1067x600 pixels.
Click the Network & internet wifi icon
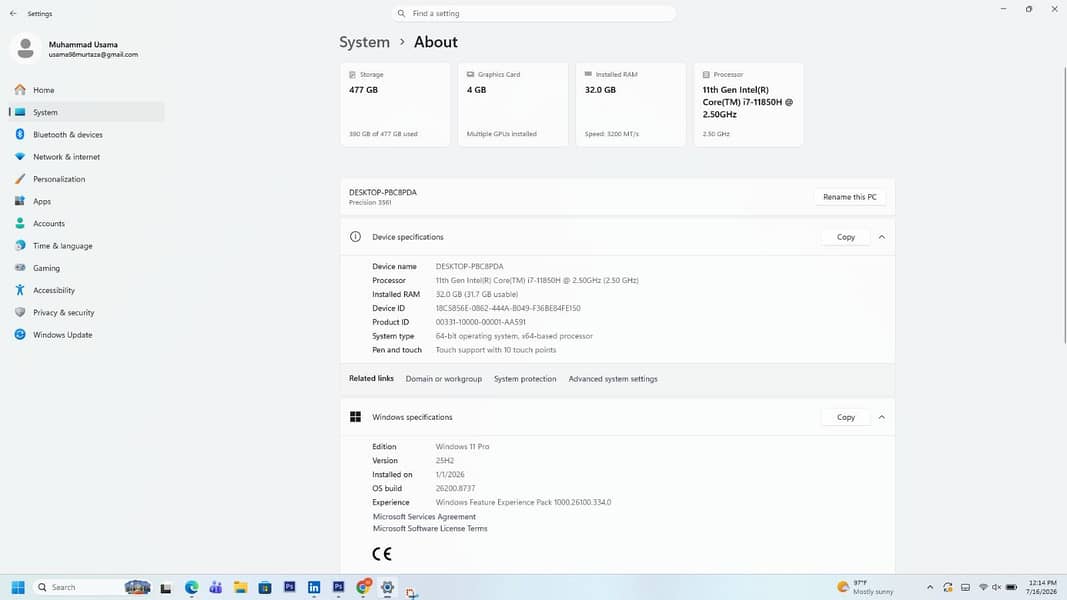pos(20,156)
